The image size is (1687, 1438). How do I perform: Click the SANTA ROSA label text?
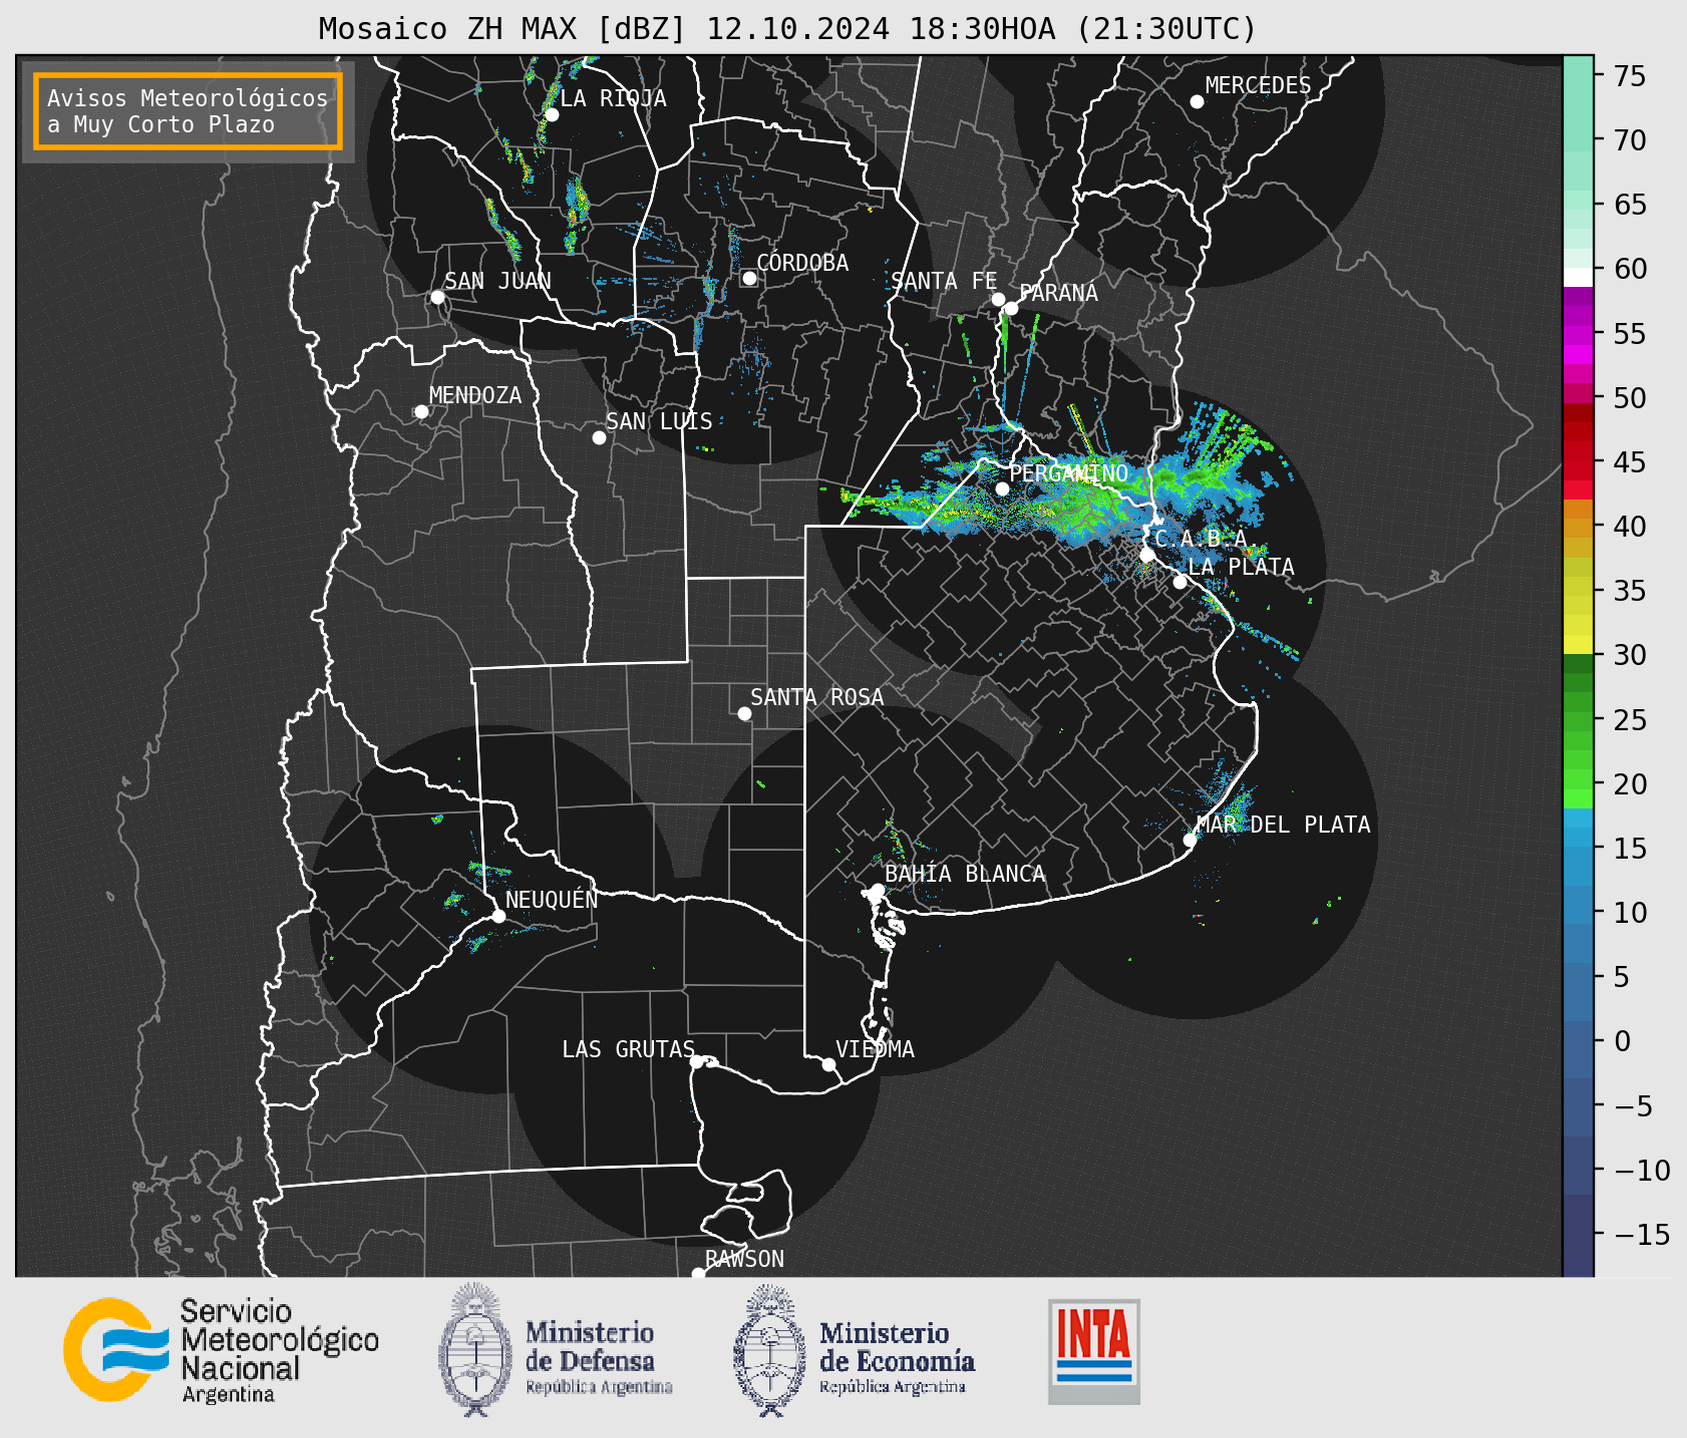click(817, 697)
